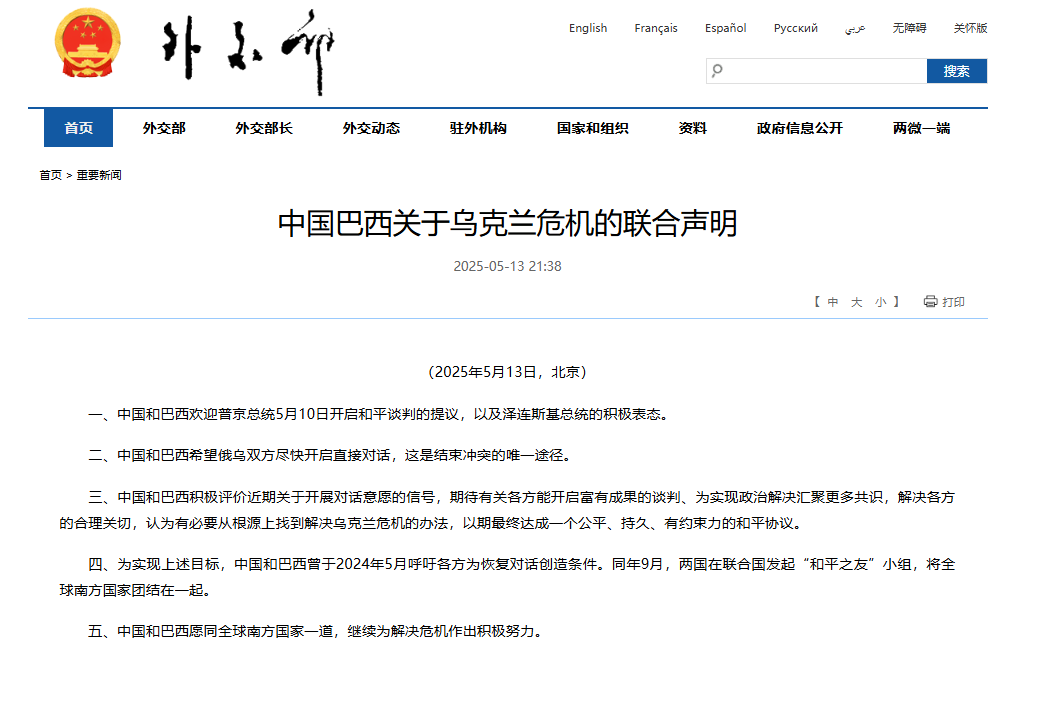Switch site language to English
This screenshot has height=708, width=1047.
(x=588, y=28)
